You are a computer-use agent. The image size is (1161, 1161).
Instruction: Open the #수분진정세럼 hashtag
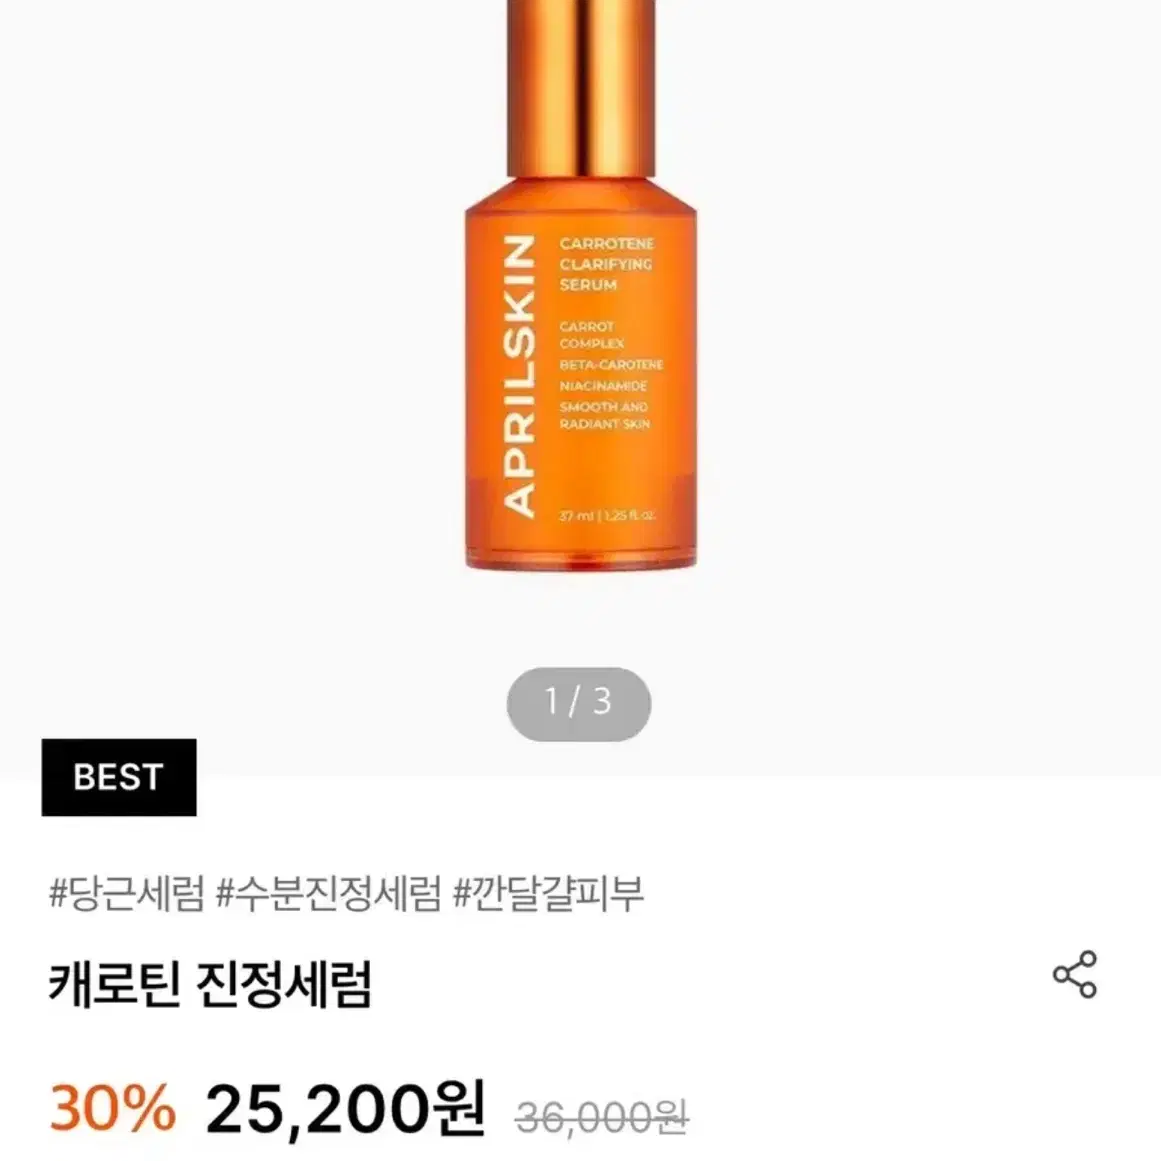(328, 894)
